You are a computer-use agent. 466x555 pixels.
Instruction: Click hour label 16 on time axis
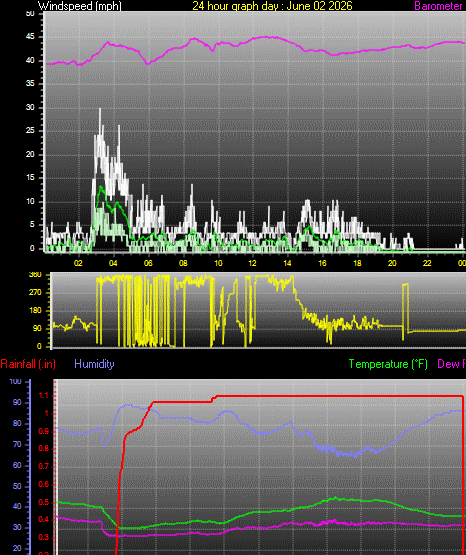[322, 263]
